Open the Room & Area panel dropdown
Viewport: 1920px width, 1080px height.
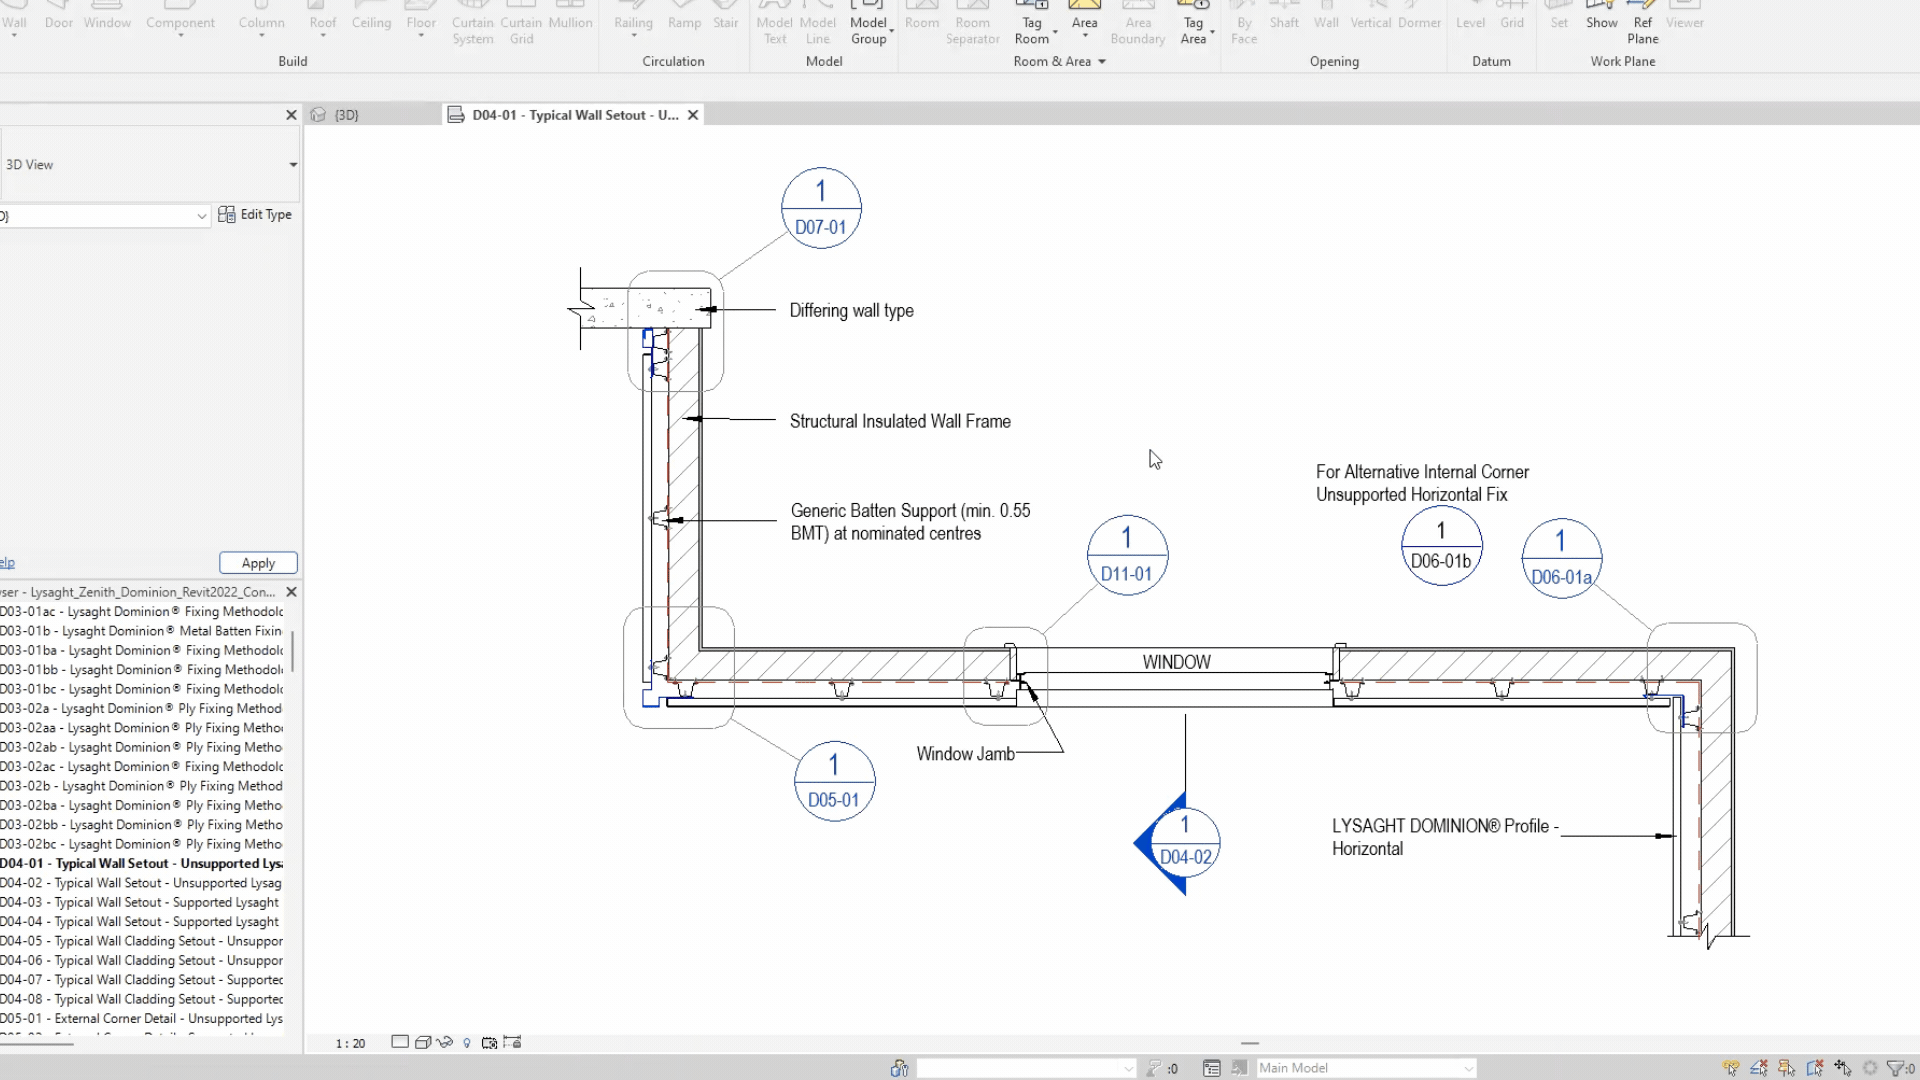click(x=1102, y=61)
